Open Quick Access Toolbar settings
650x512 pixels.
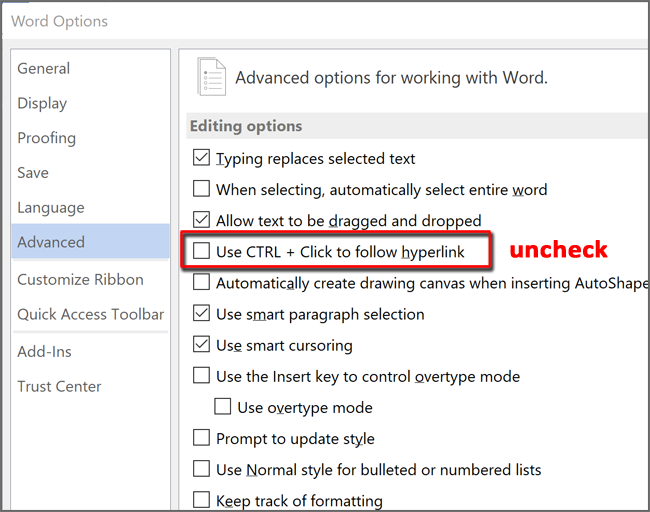(x=90, y=315)
